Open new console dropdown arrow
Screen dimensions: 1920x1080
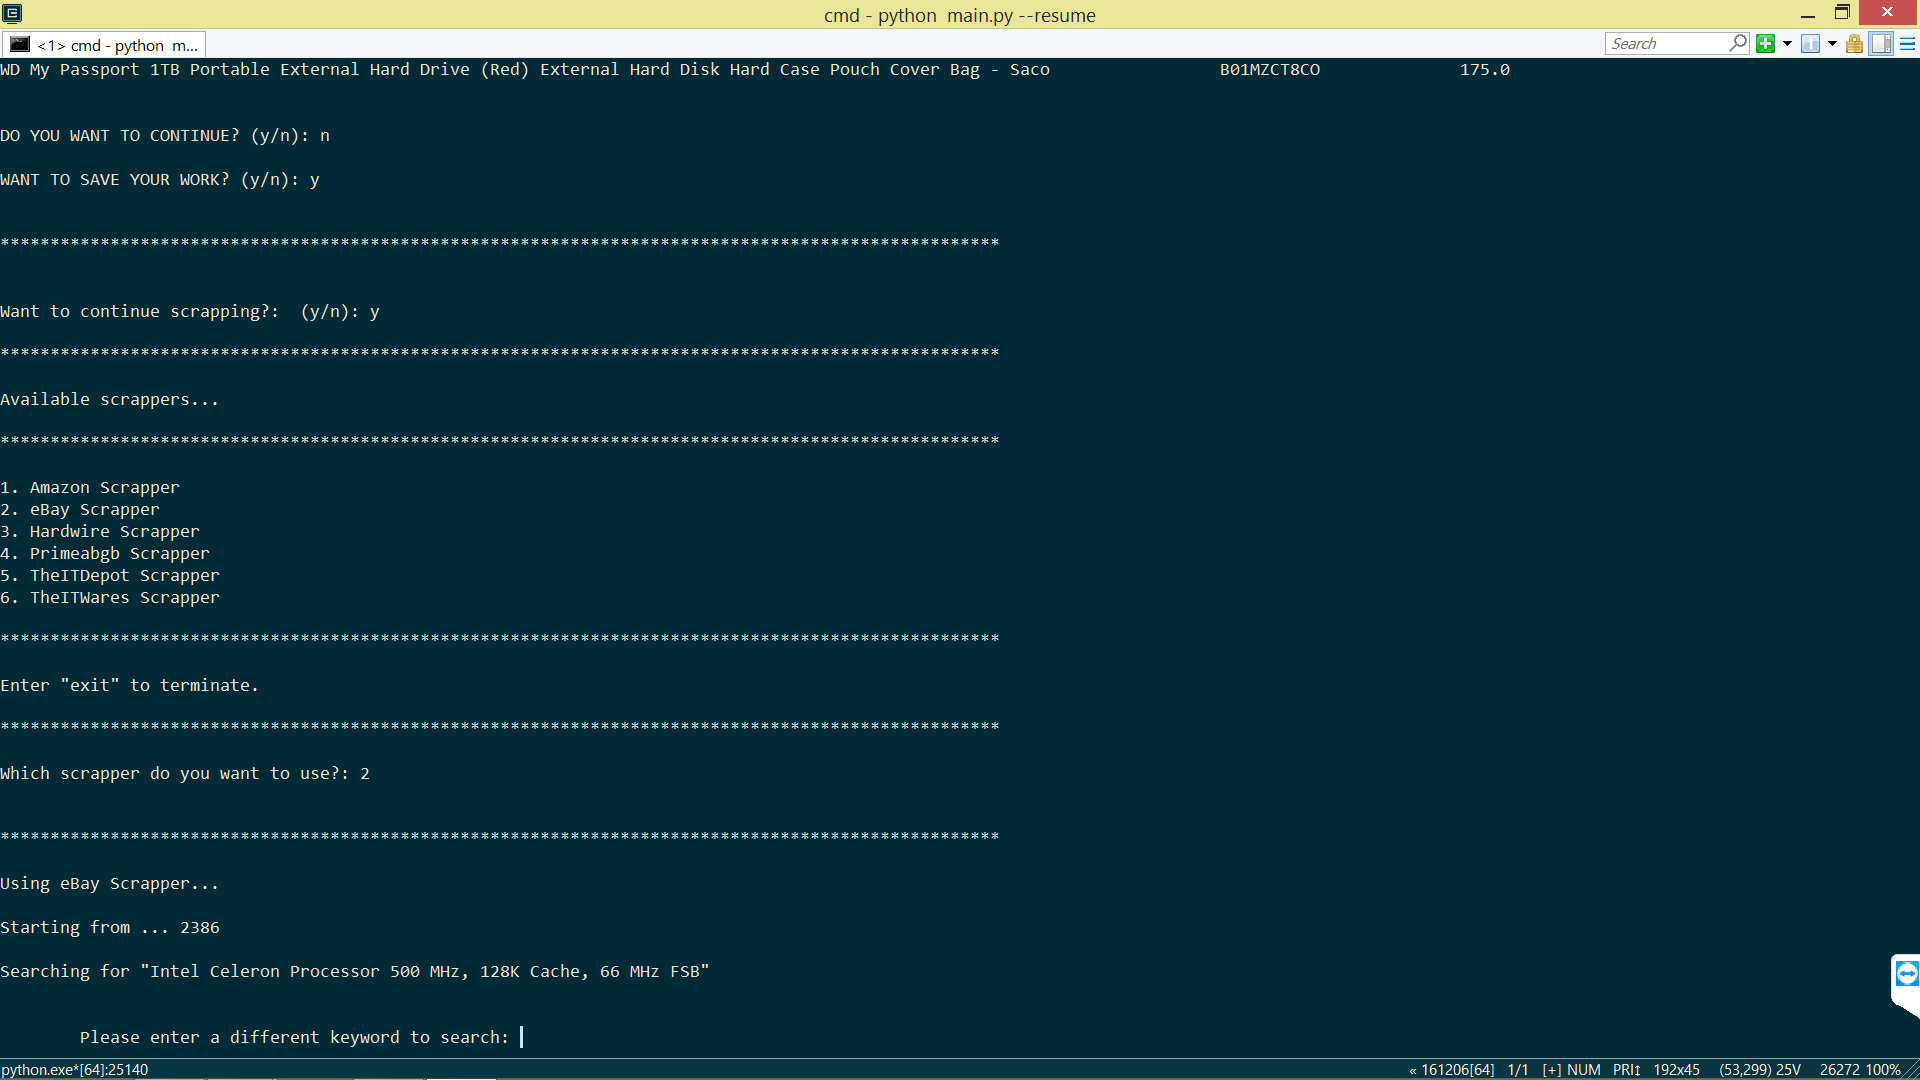[x=1787, y=44]
